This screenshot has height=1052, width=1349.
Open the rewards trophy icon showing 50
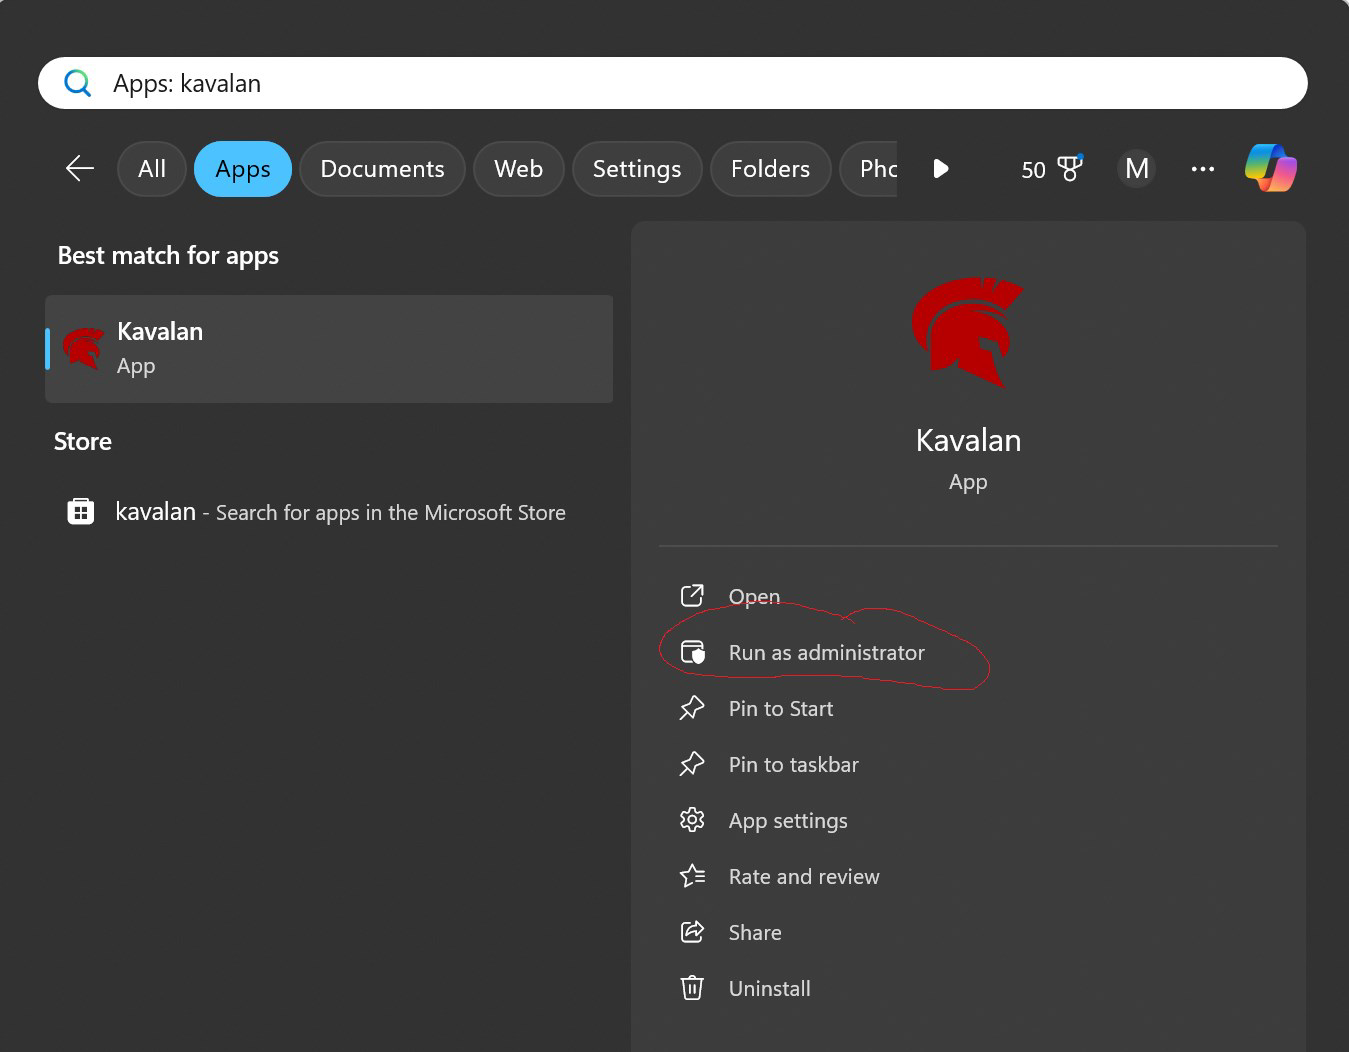pyautogui.click(x=1051, y=169)
